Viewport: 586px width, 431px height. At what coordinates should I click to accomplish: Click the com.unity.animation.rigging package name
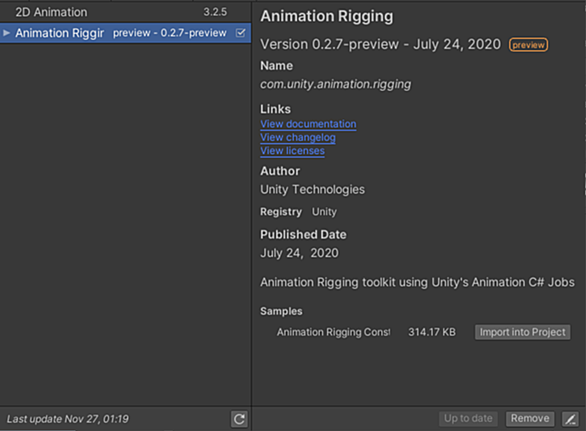click(336, 84)
